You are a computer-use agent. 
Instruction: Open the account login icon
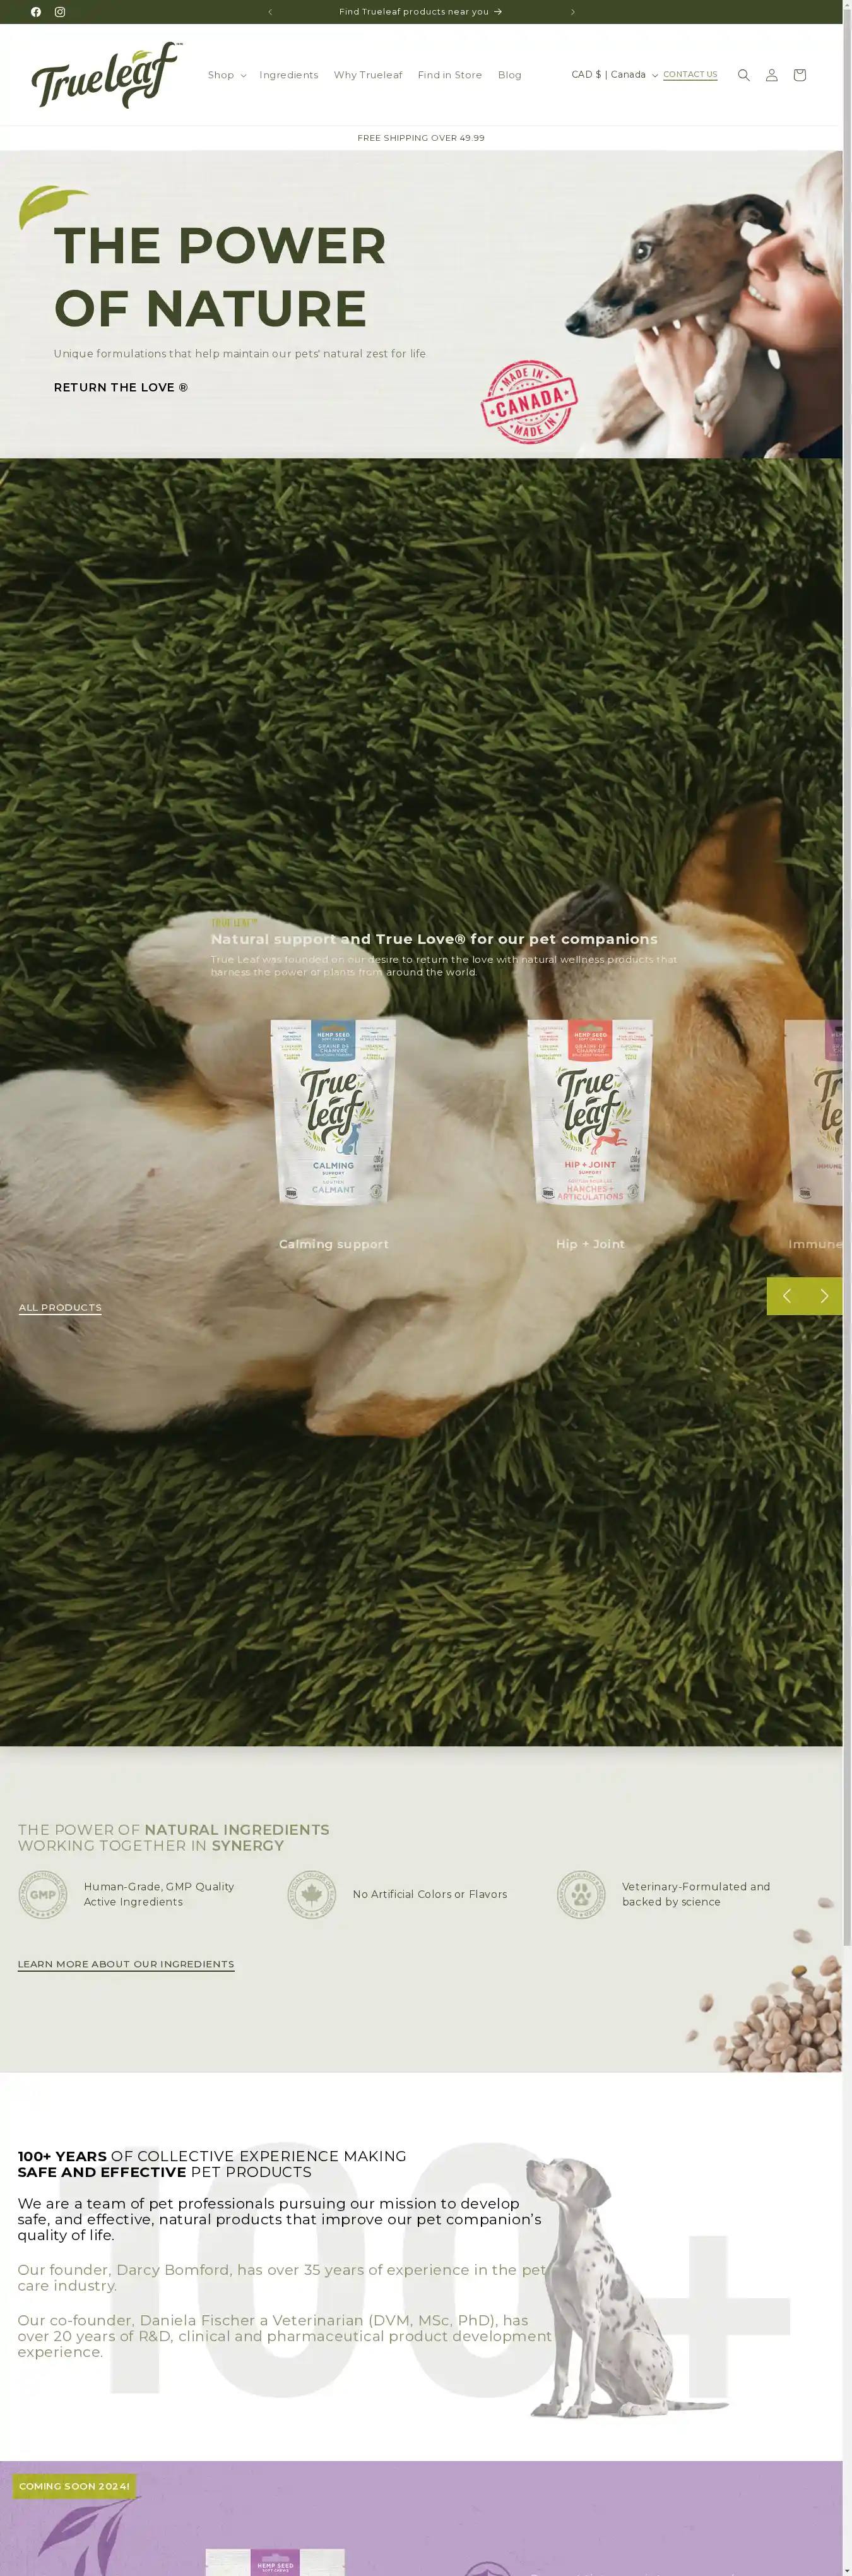pos(771,75)
